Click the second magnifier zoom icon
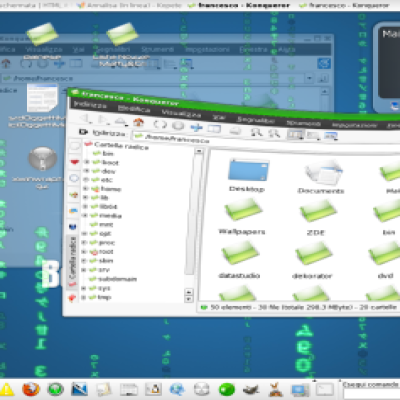 274,133
